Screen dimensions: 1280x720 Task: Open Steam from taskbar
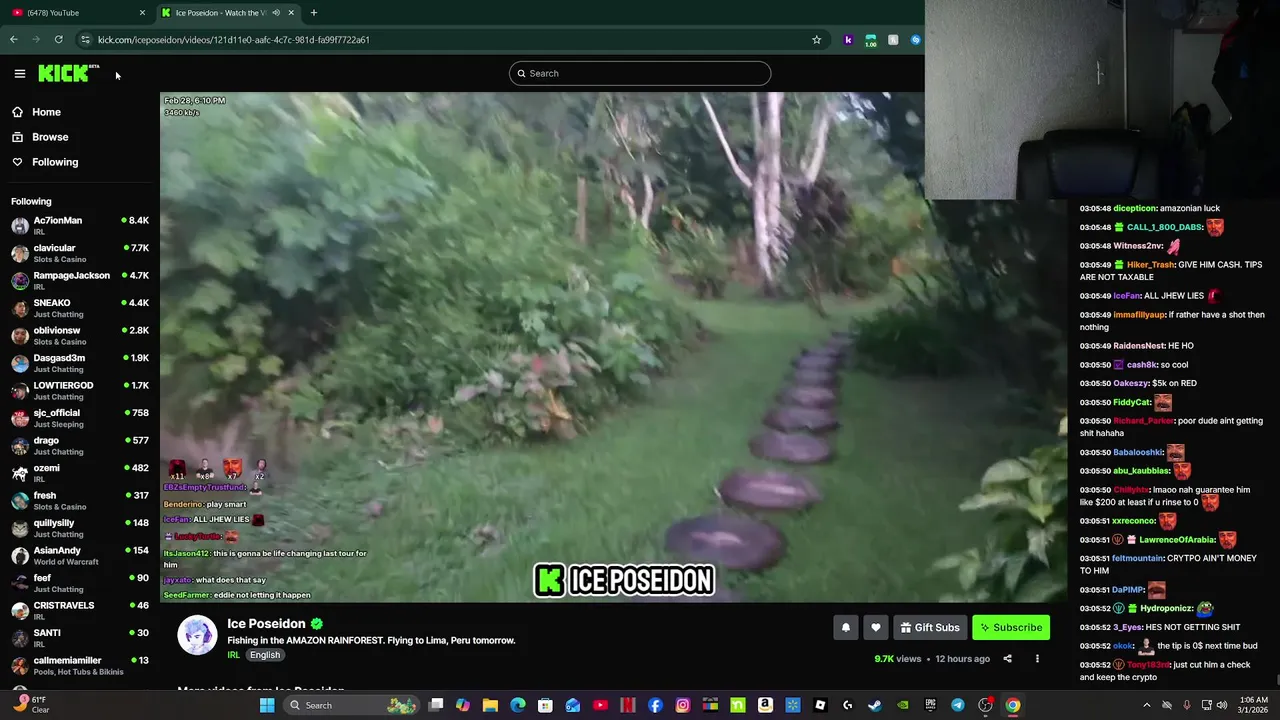[875, 705]
